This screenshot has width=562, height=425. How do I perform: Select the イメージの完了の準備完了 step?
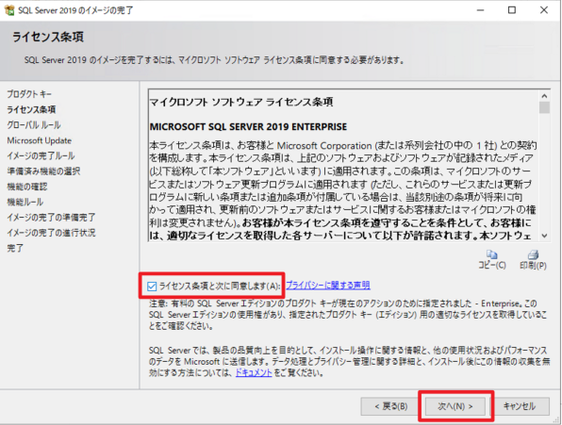pyautogui.click(x=51, y=218)
